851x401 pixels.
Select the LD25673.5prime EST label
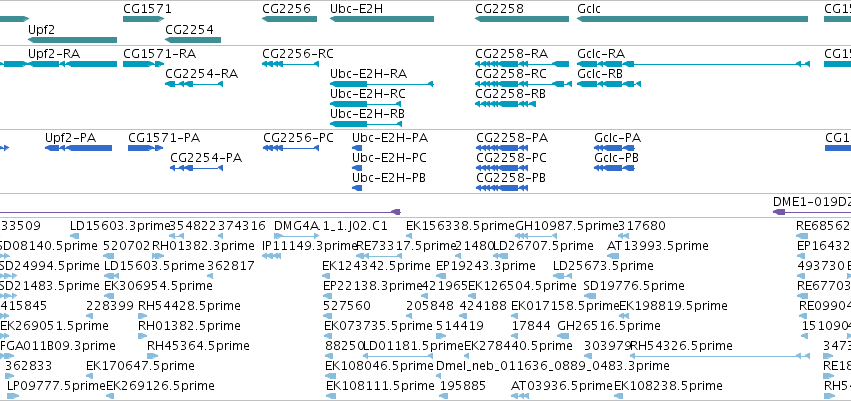(x=603, y=266)
